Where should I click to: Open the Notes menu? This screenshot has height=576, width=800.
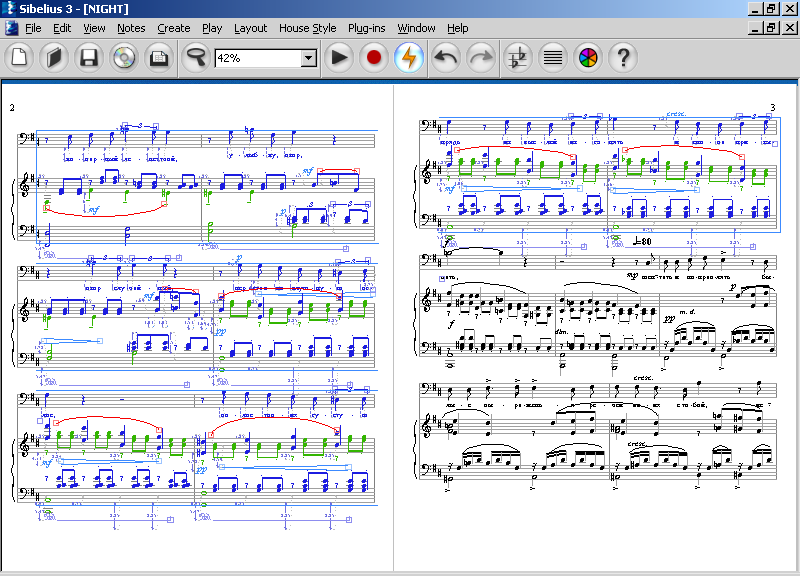(131, 28)
